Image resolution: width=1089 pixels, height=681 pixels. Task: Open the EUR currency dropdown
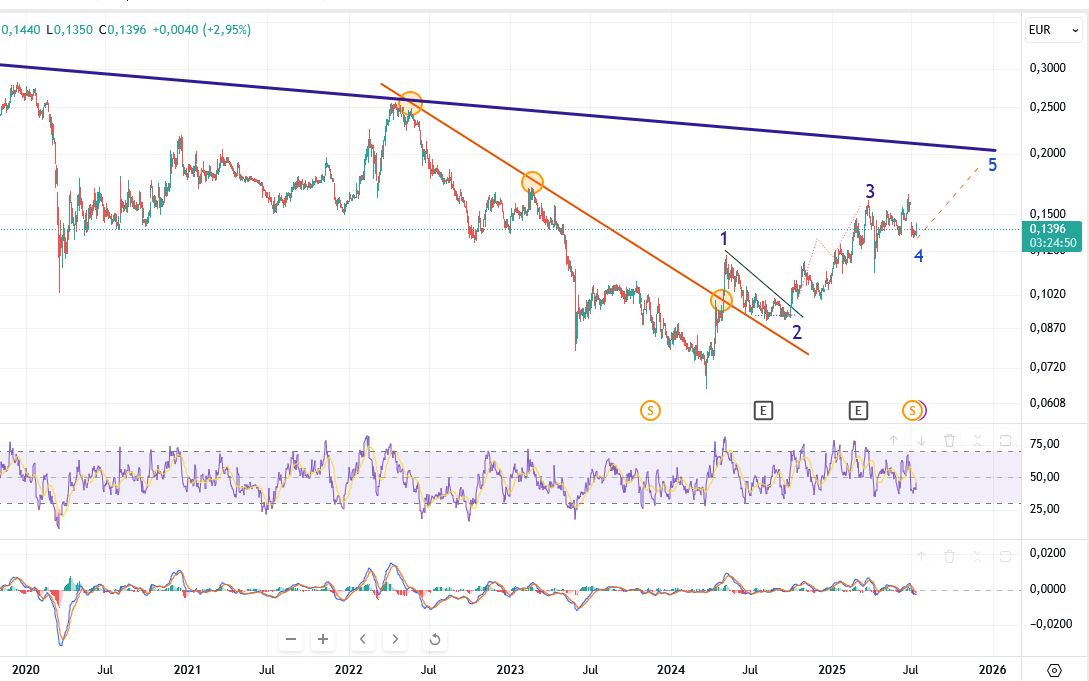(1054, 30)
